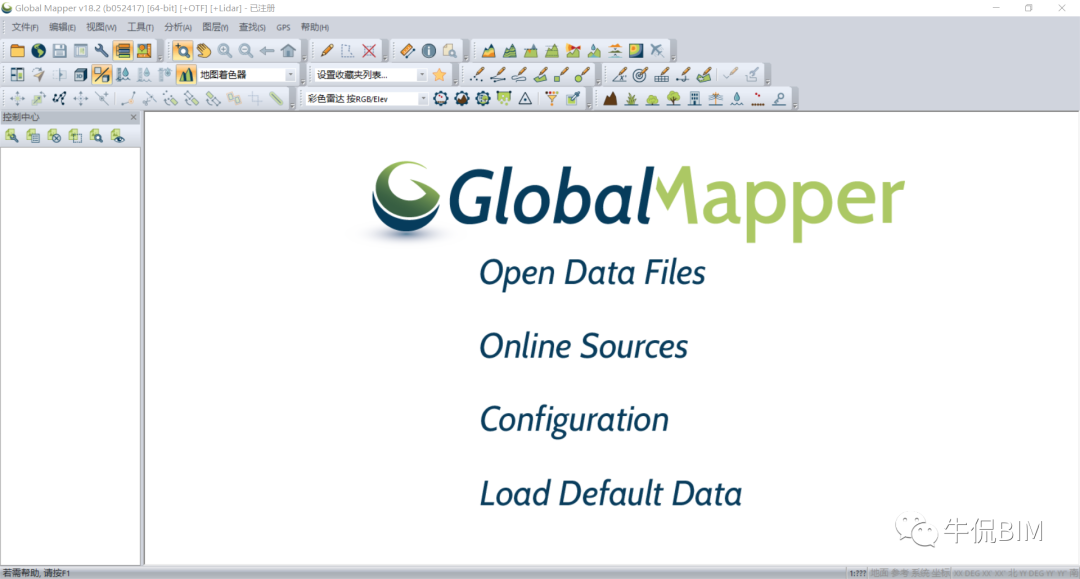Click the Lidar triangle icon

525,98
